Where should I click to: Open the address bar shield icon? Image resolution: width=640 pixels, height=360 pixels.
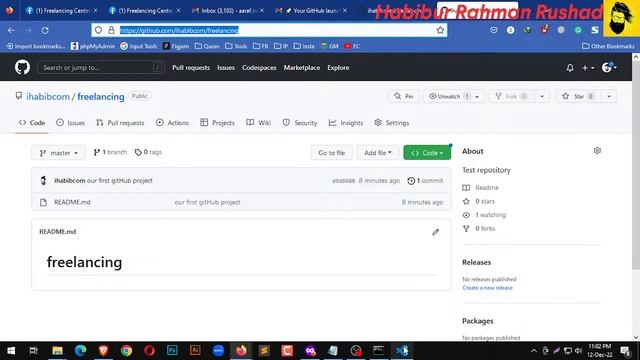(98, 30)
